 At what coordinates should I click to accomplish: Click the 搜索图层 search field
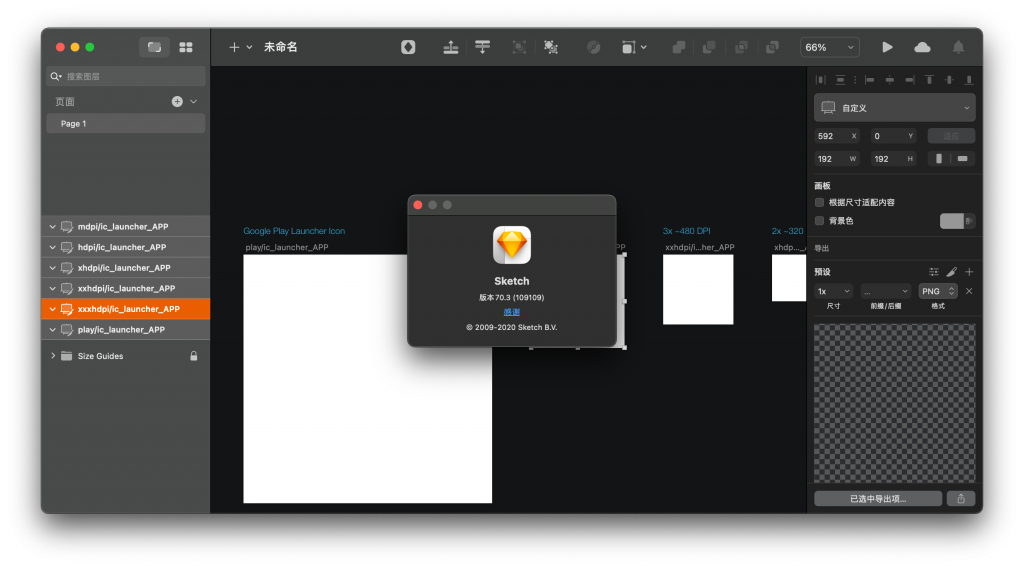coord(125,76)
